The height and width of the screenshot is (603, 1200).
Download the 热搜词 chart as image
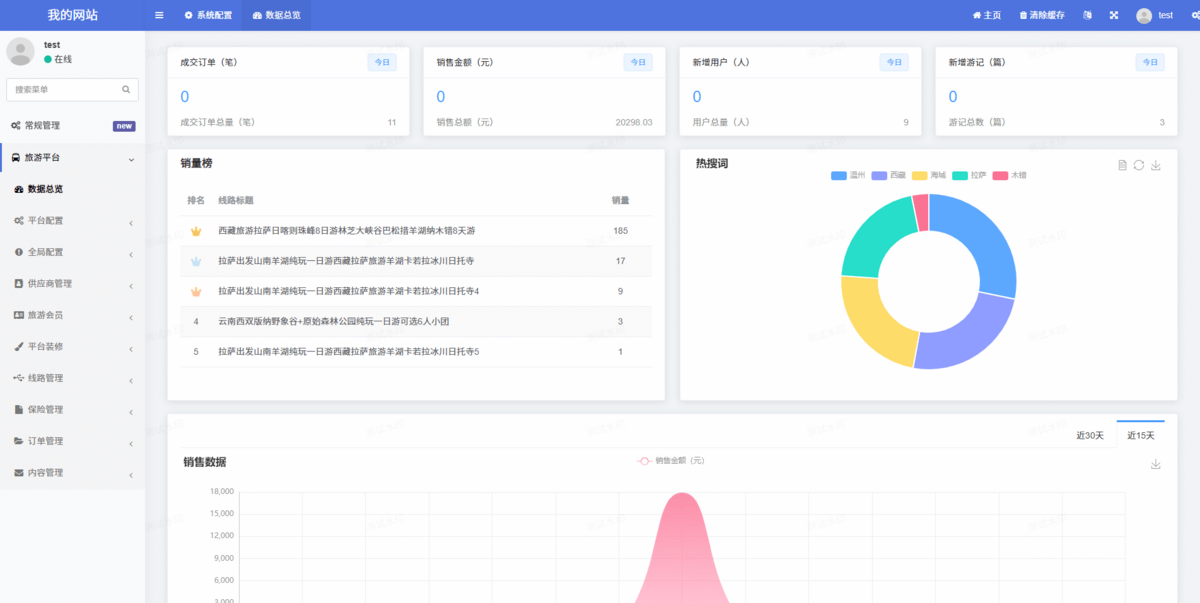pyautogui.click(x=1156, y=165)
